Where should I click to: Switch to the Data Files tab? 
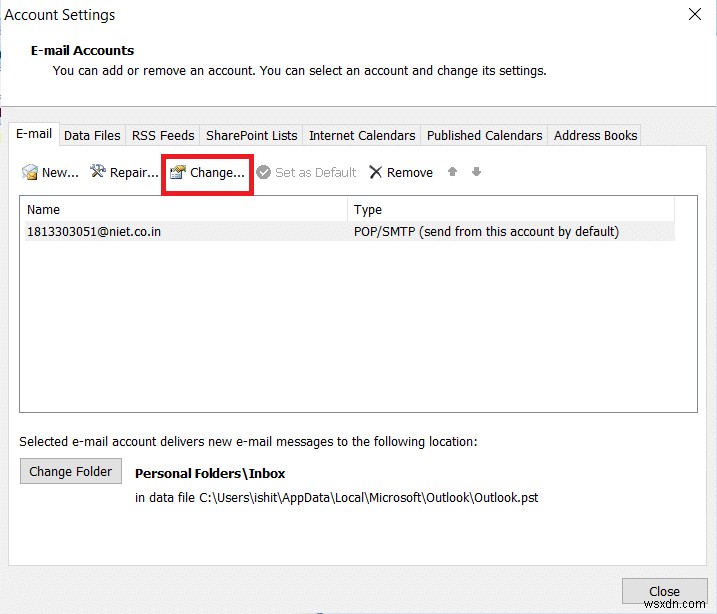tap(92, 136)
